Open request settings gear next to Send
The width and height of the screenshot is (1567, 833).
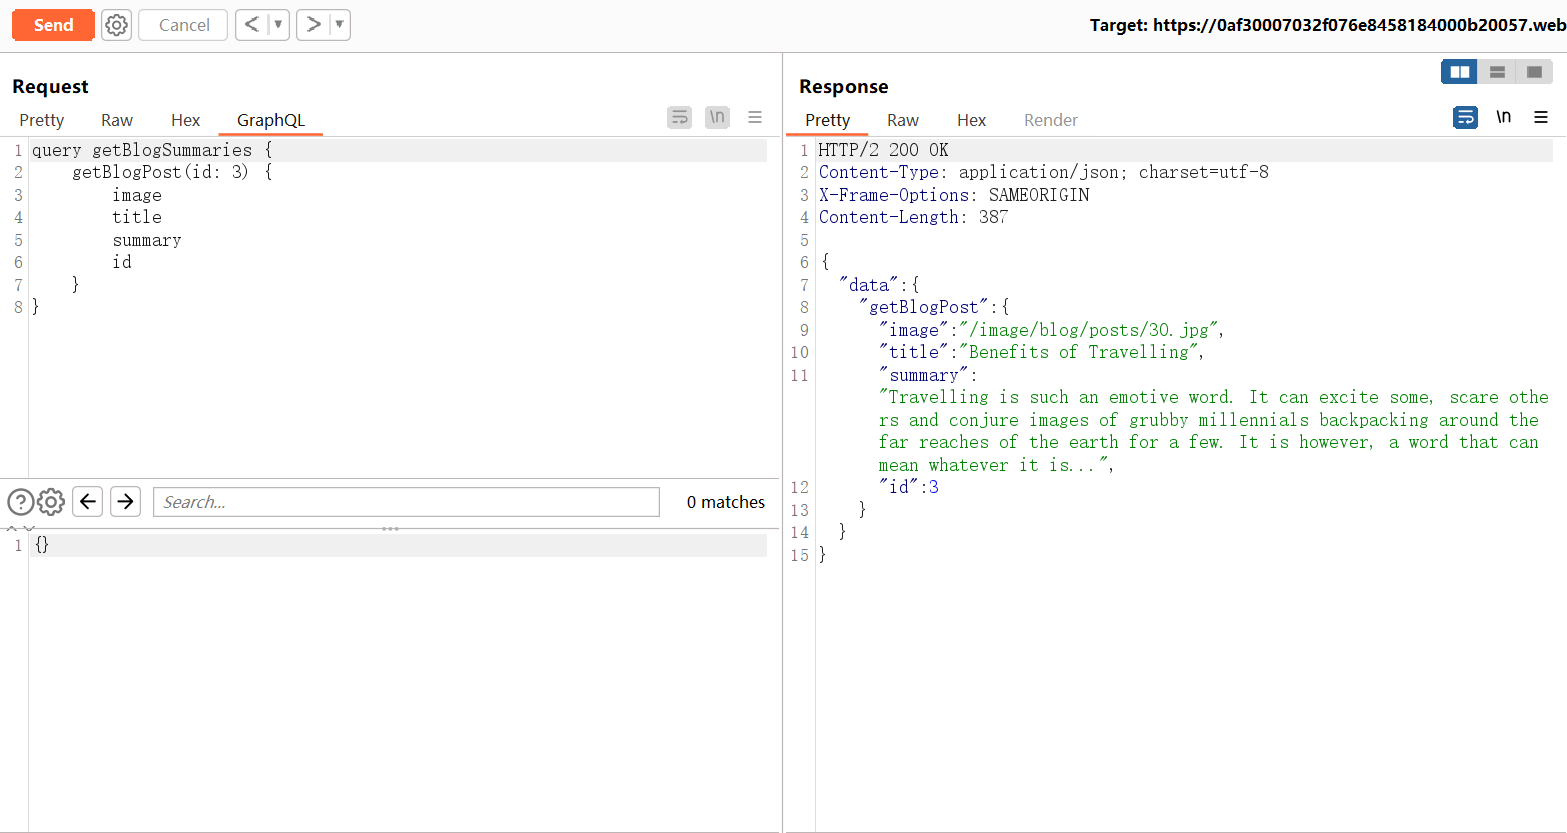tap(117, 25)
